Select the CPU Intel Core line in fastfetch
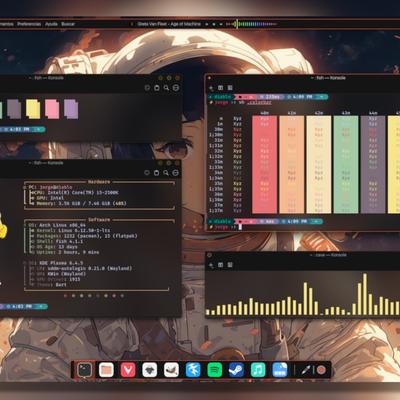This screenshot has width=400, height=400. (x=74, y=193)
